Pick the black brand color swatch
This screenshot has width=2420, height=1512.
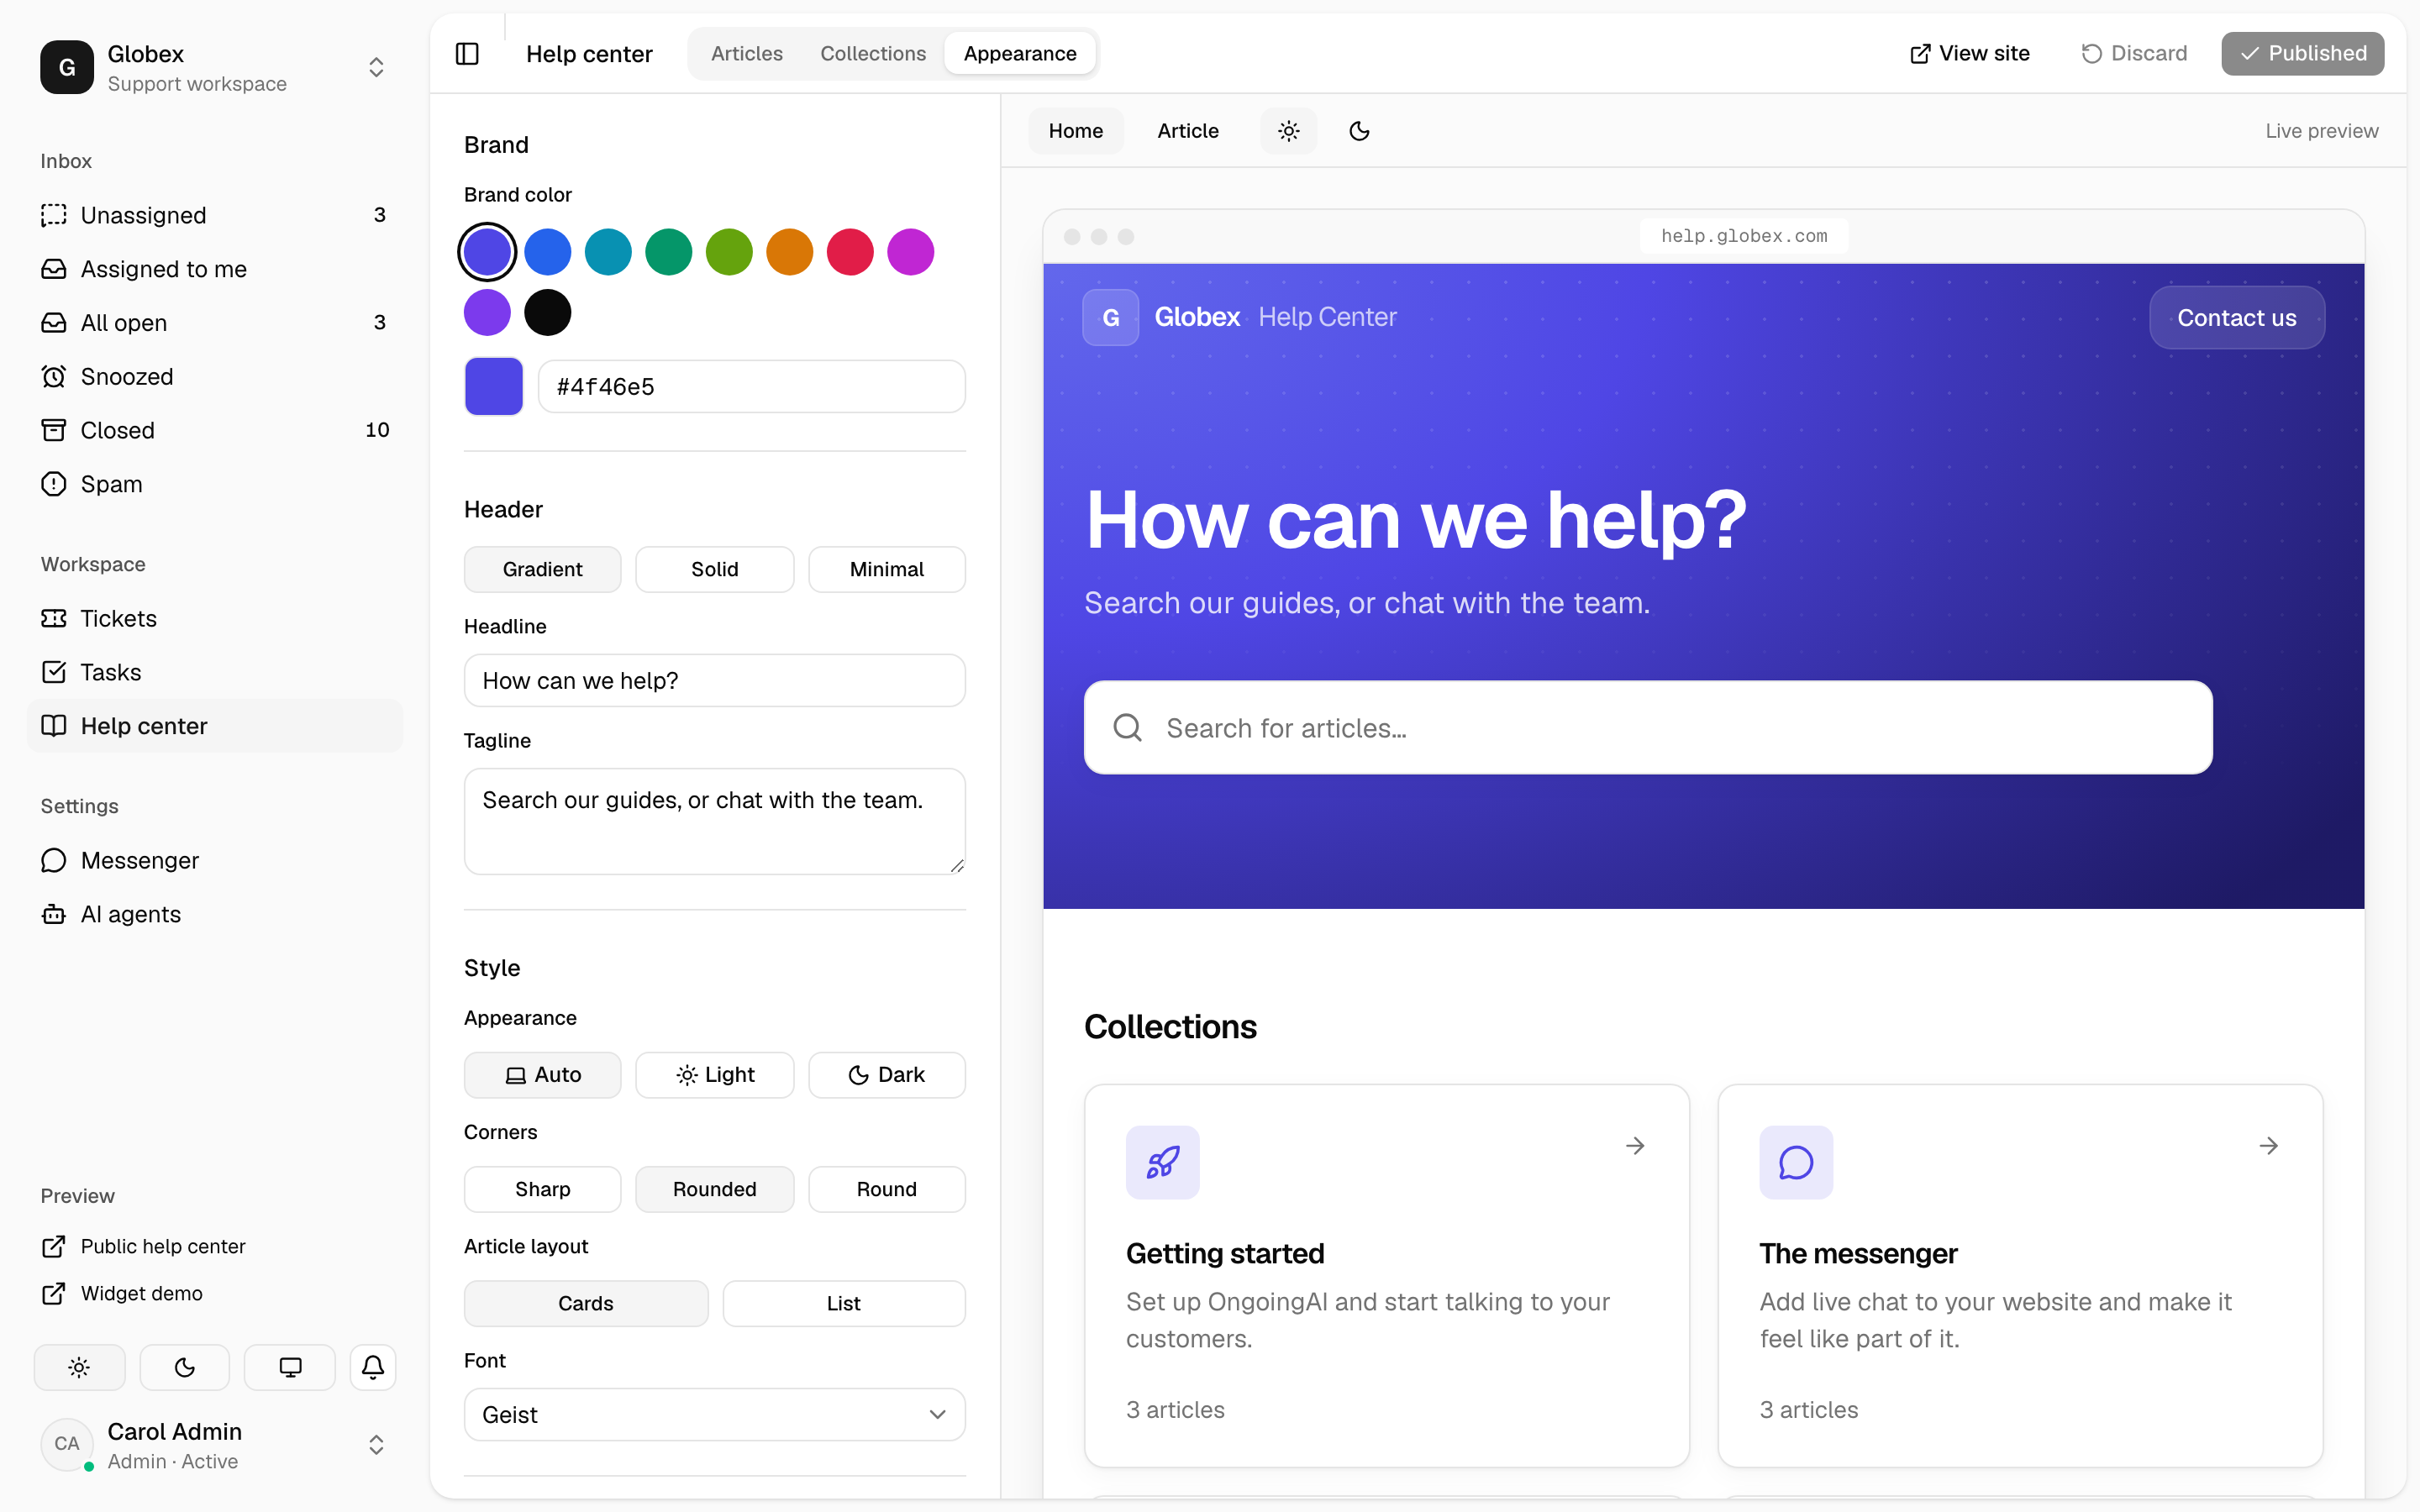[547, 313]
